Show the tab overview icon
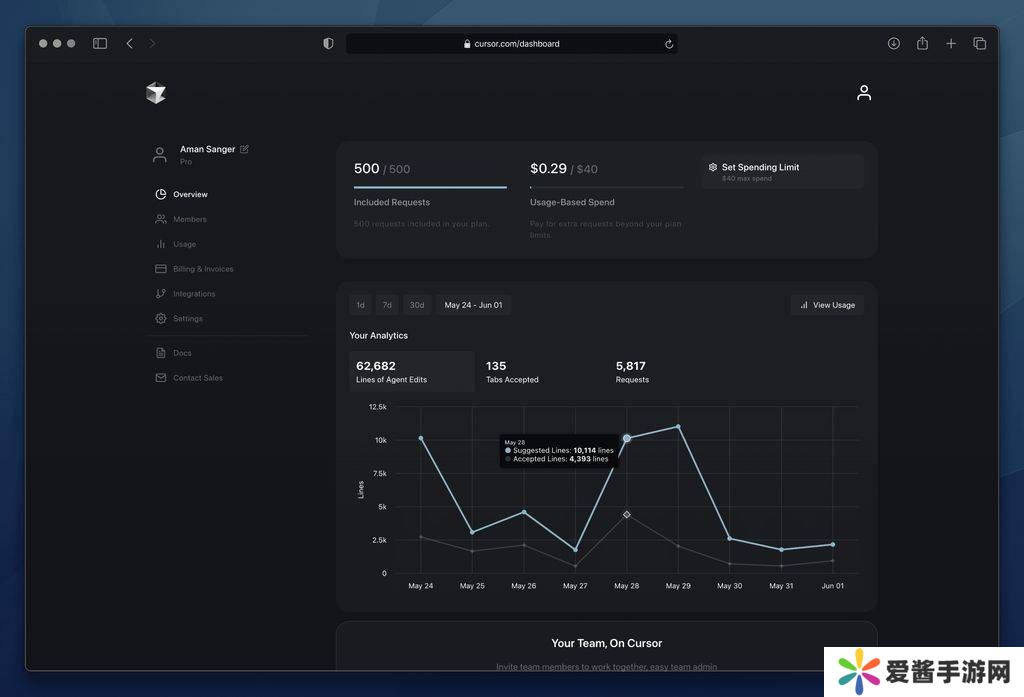This screenshot has width=1024, height=697. (979, 44)
